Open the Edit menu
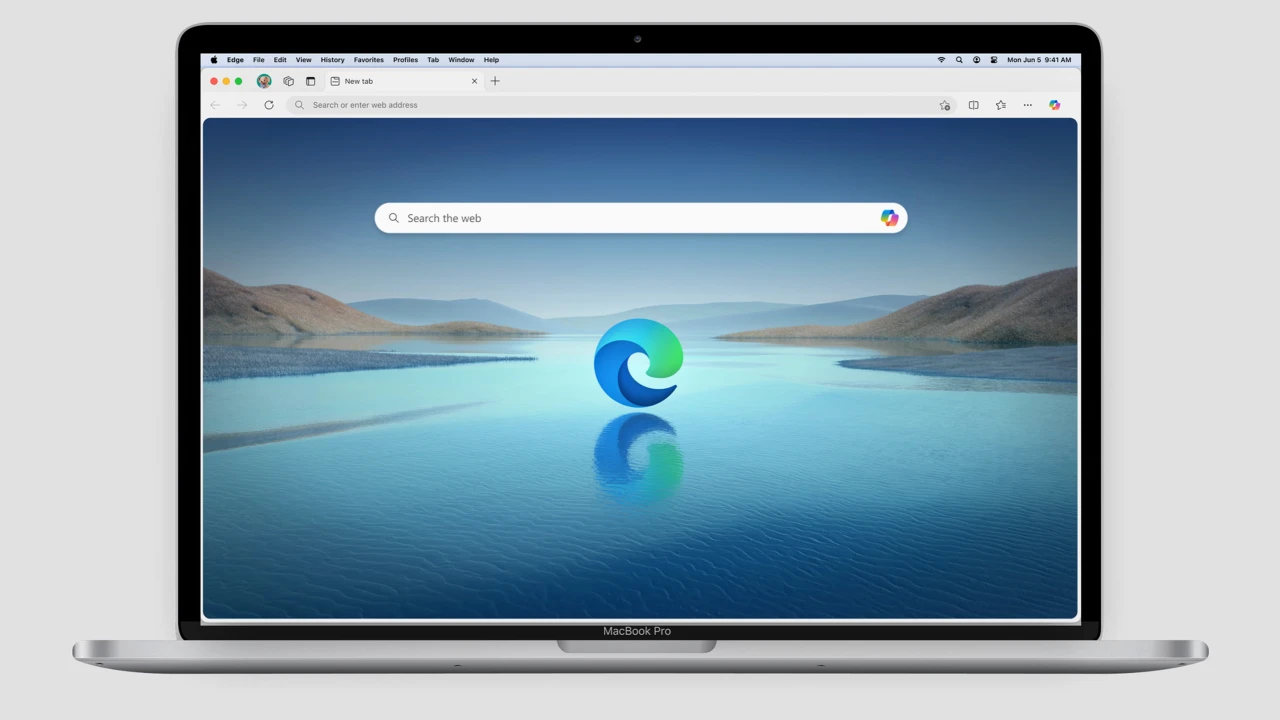1280x720 pixels. tap(280, 60)
